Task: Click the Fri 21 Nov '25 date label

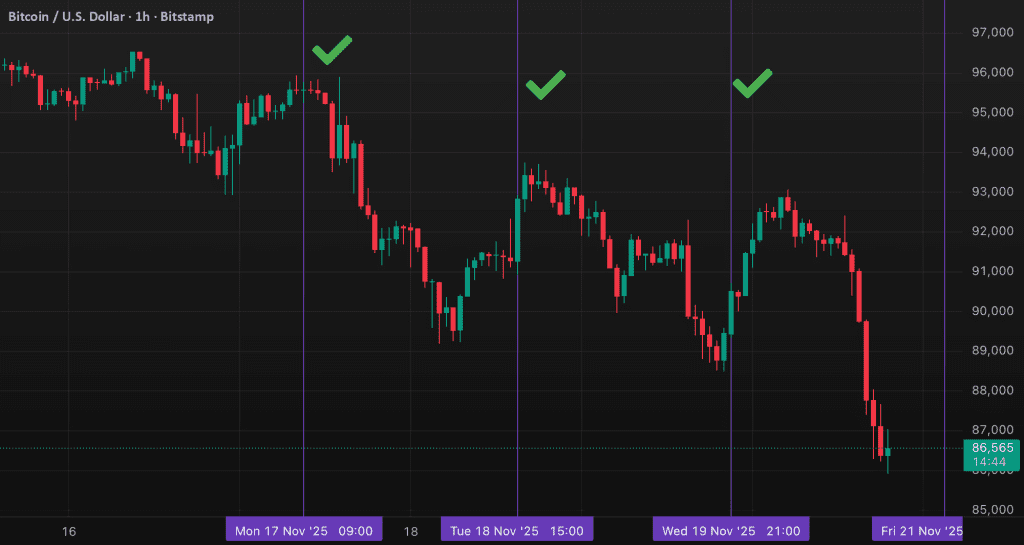Action: point(920,530)
